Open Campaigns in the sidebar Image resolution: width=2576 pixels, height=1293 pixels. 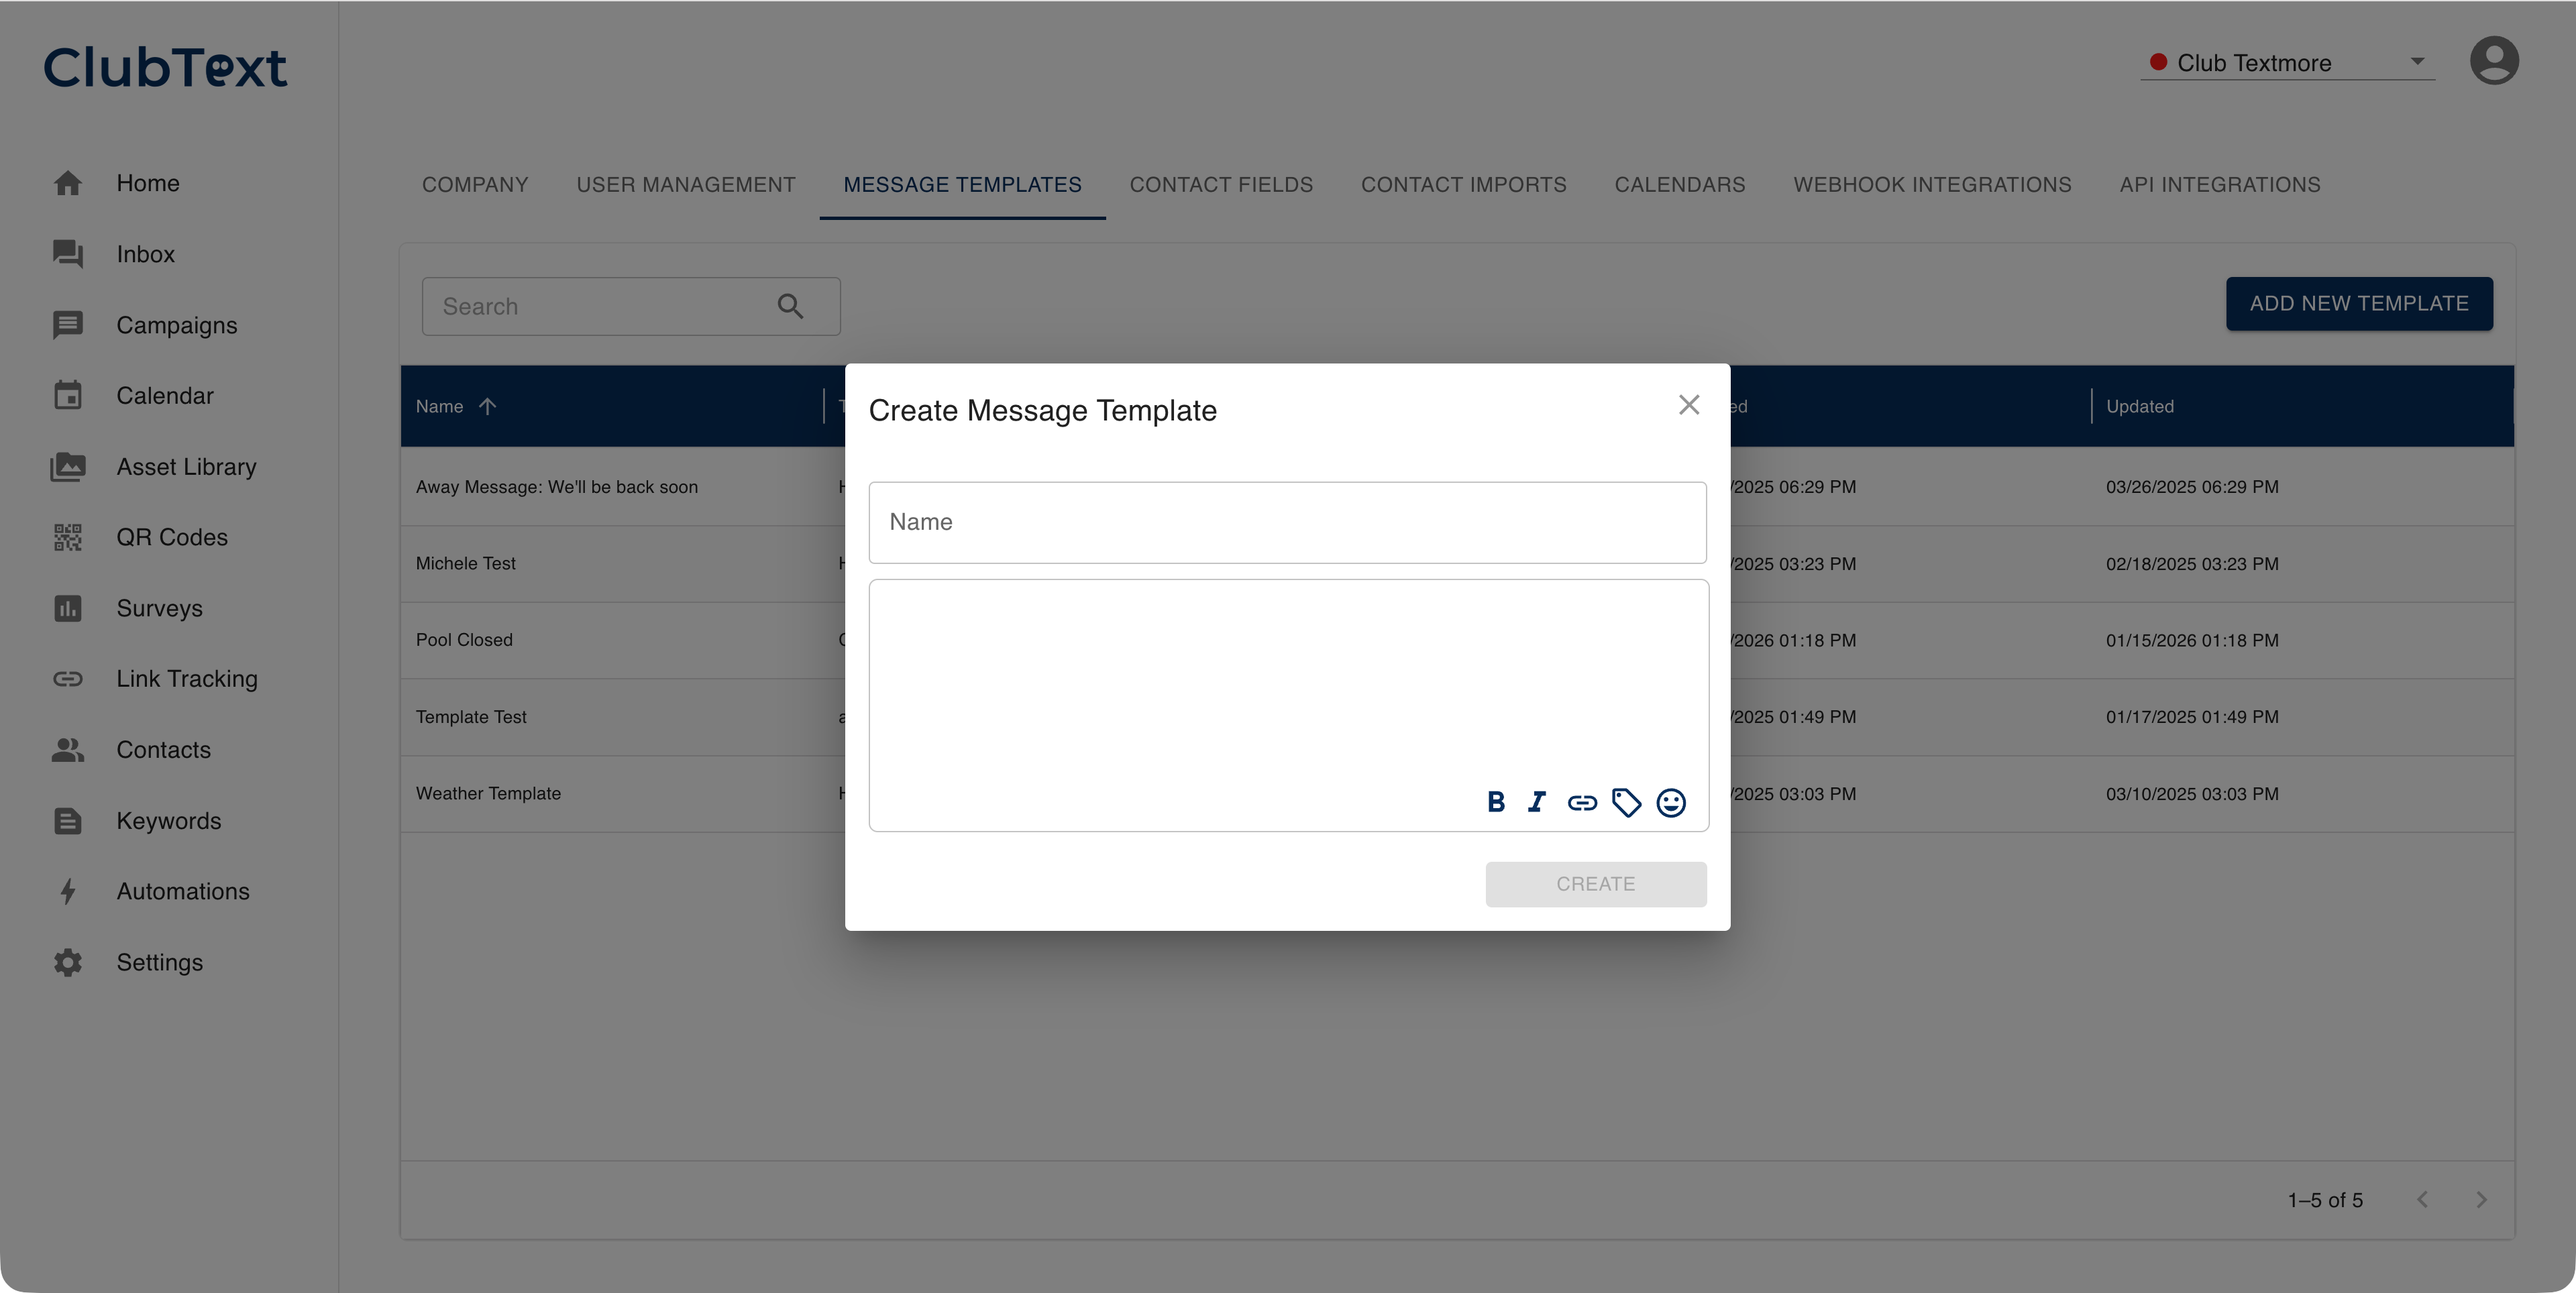pos(176,325)
